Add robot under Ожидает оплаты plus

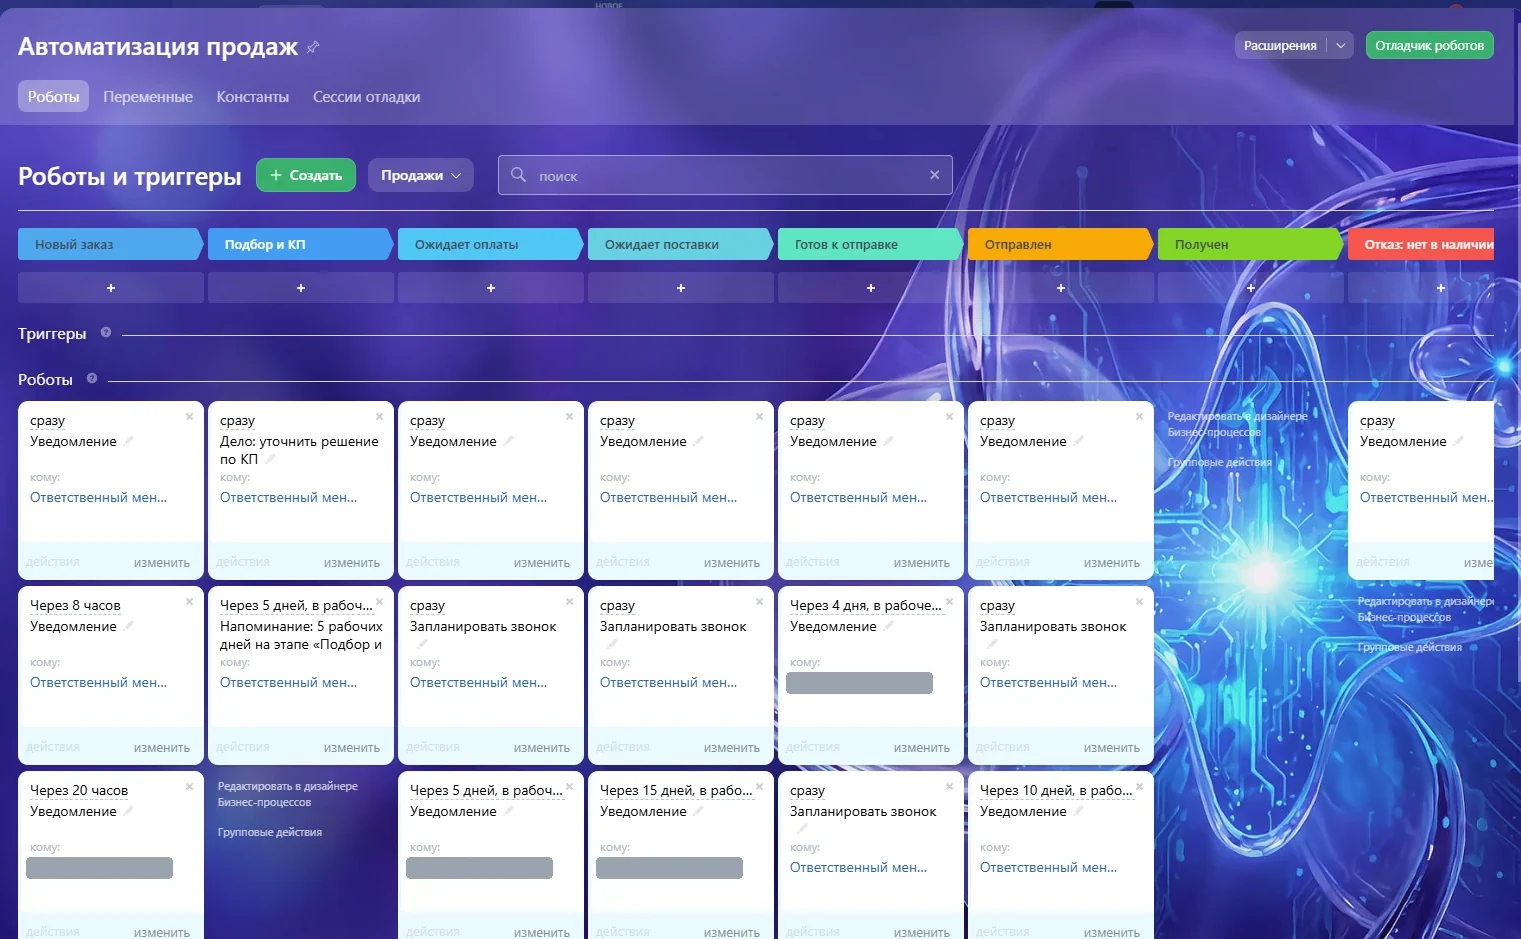click(491, 288)
